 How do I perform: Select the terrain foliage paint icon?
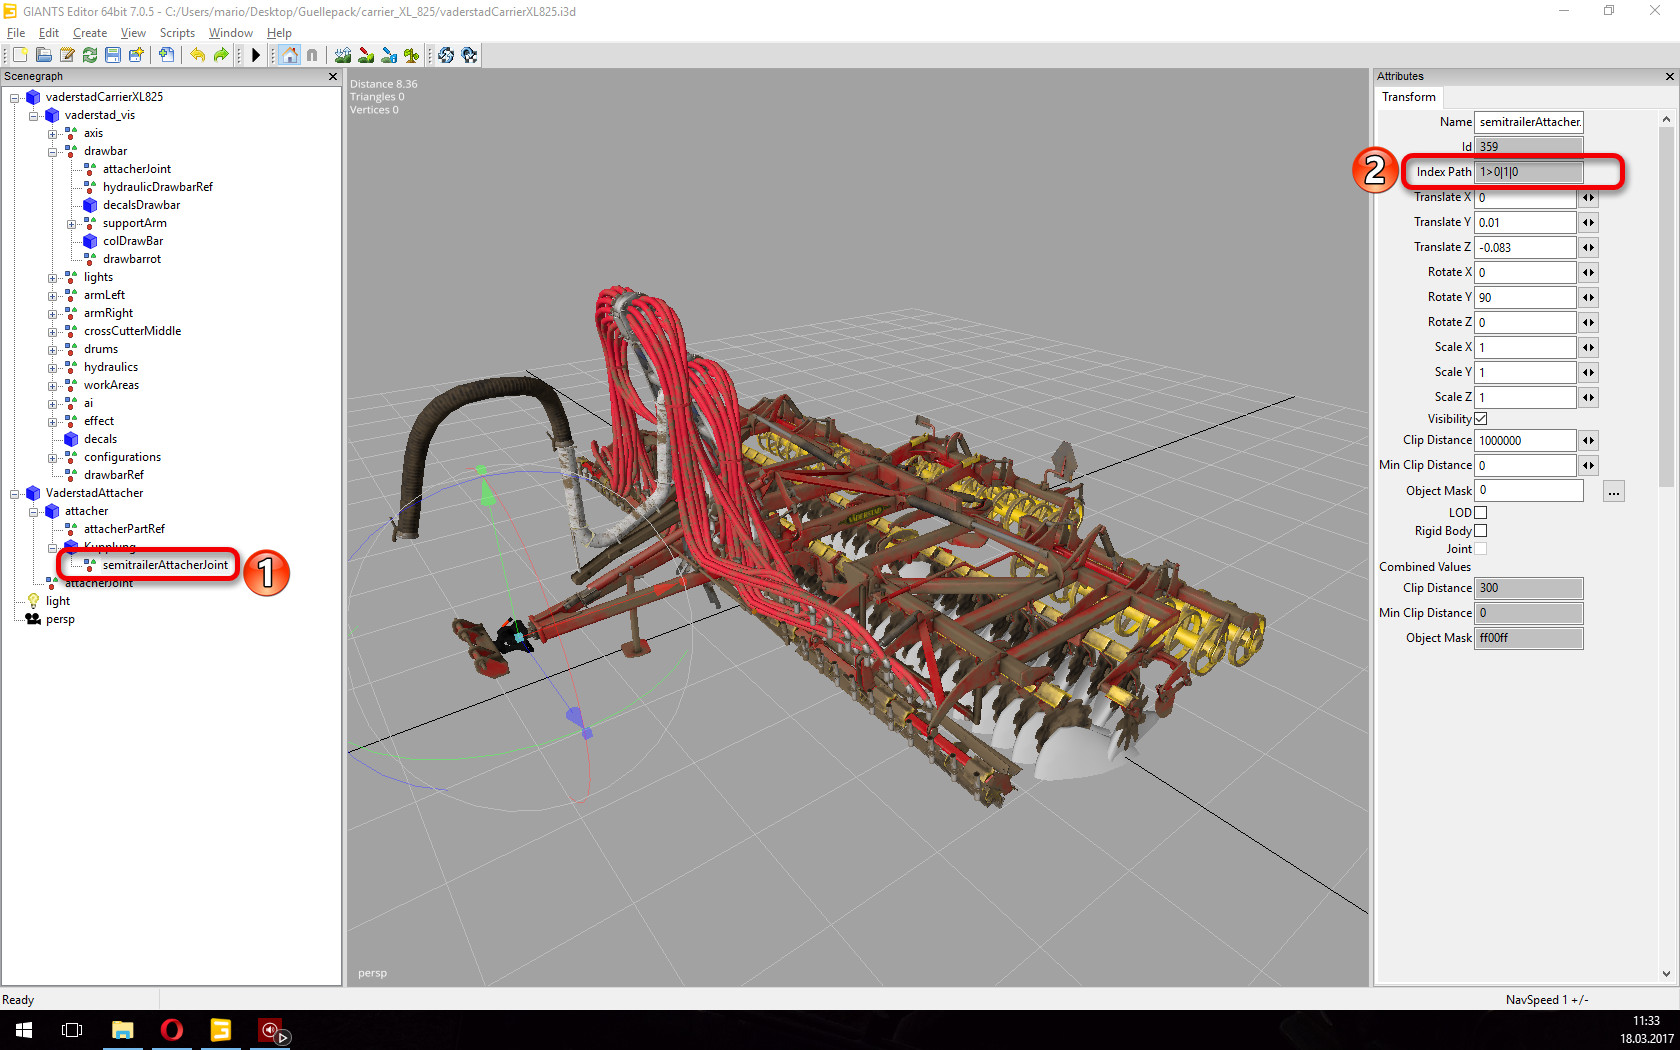[411, 55]
